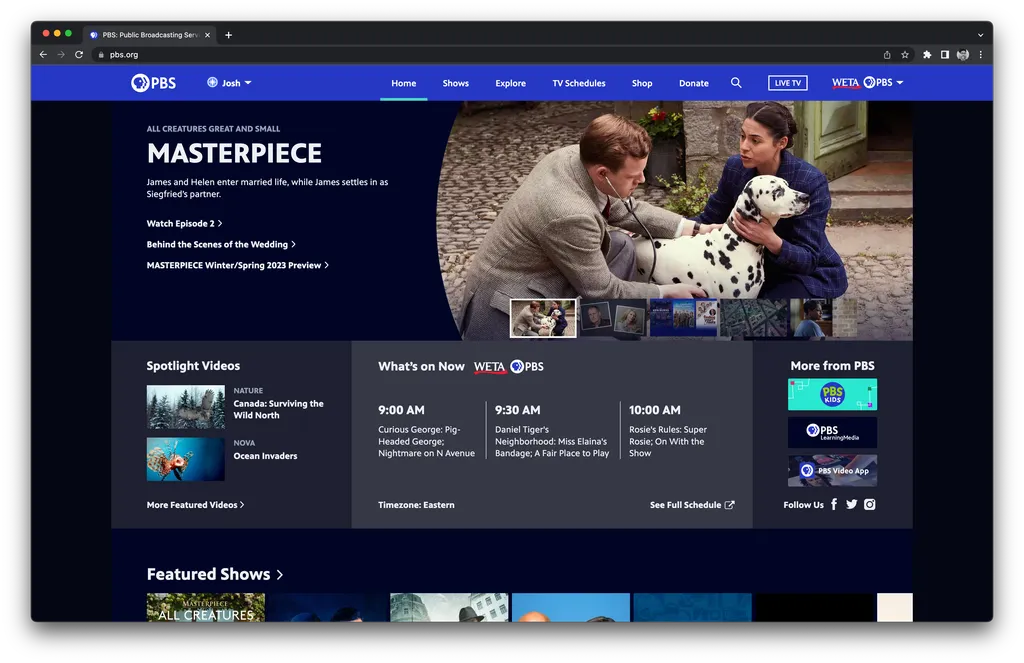Reload the page with refresh icon
The width and height of the screenshot is (1024, 663).
79,55
